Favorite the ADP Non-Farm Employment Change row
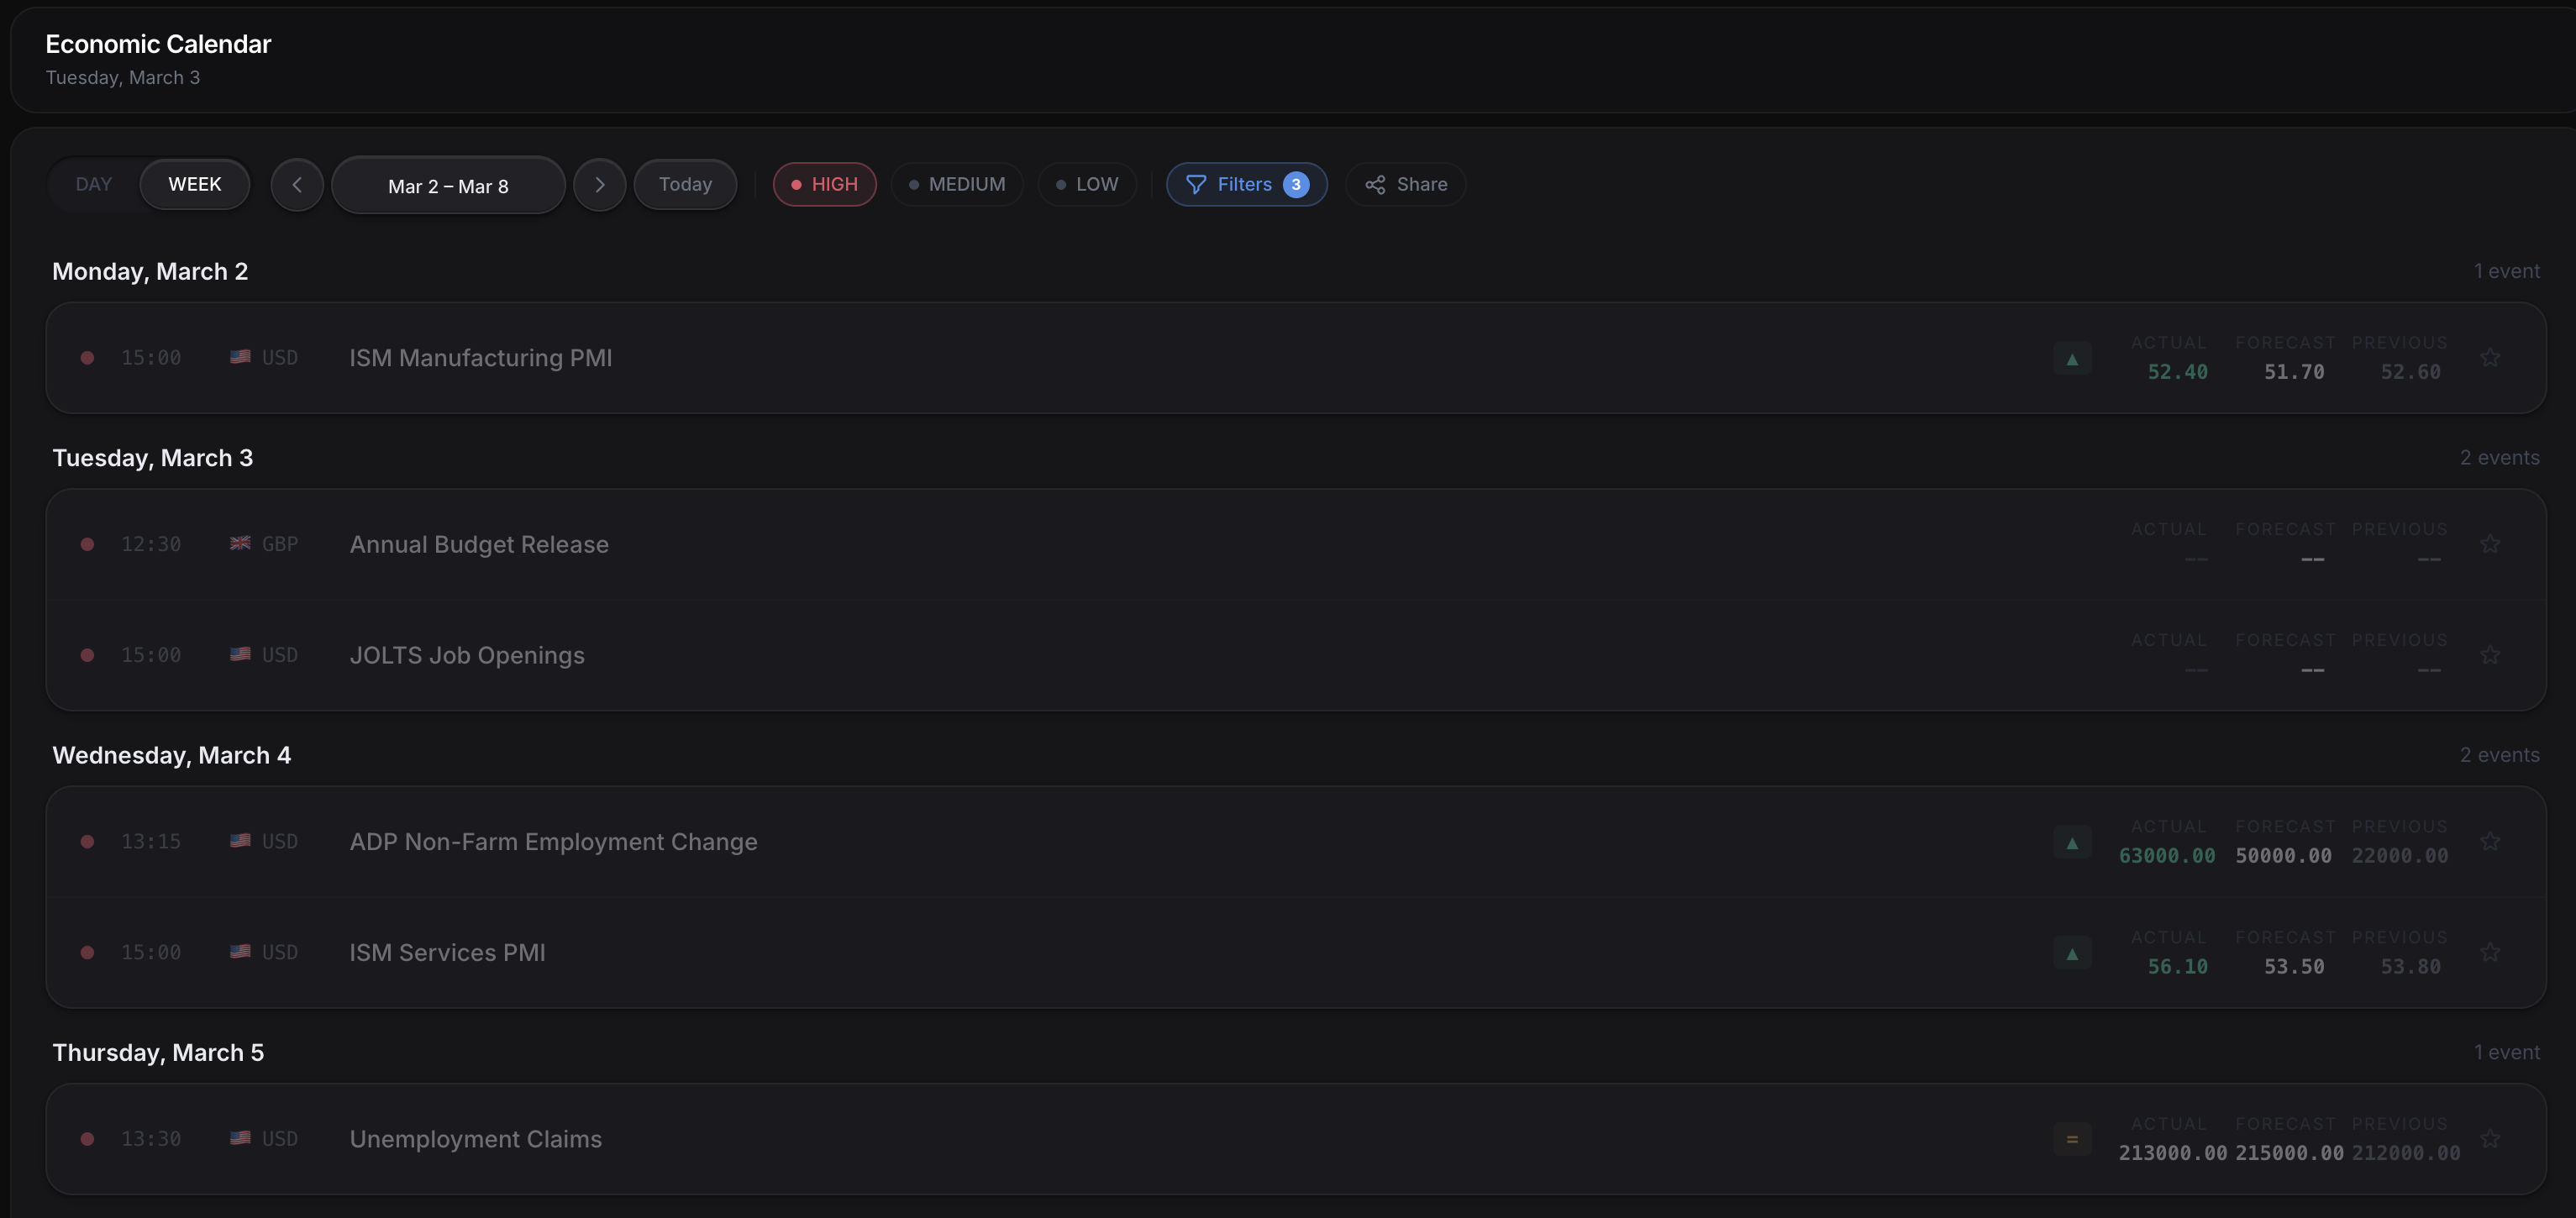2576x1218 pixels. click(2489, 842)
